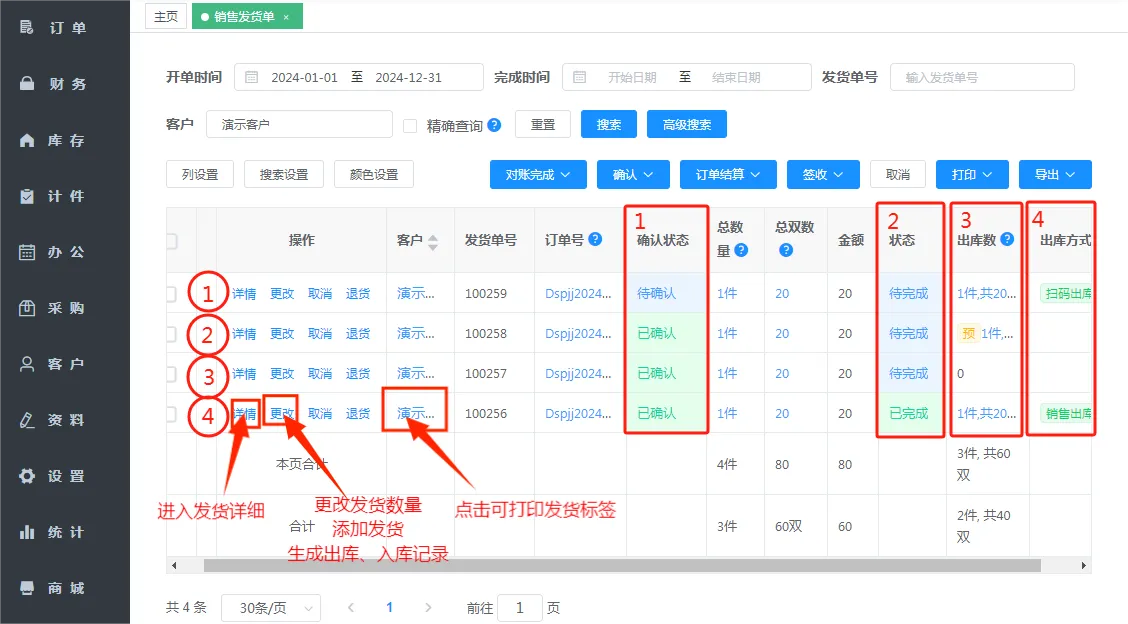Open the 设置 gear icon

pos(27,476)
